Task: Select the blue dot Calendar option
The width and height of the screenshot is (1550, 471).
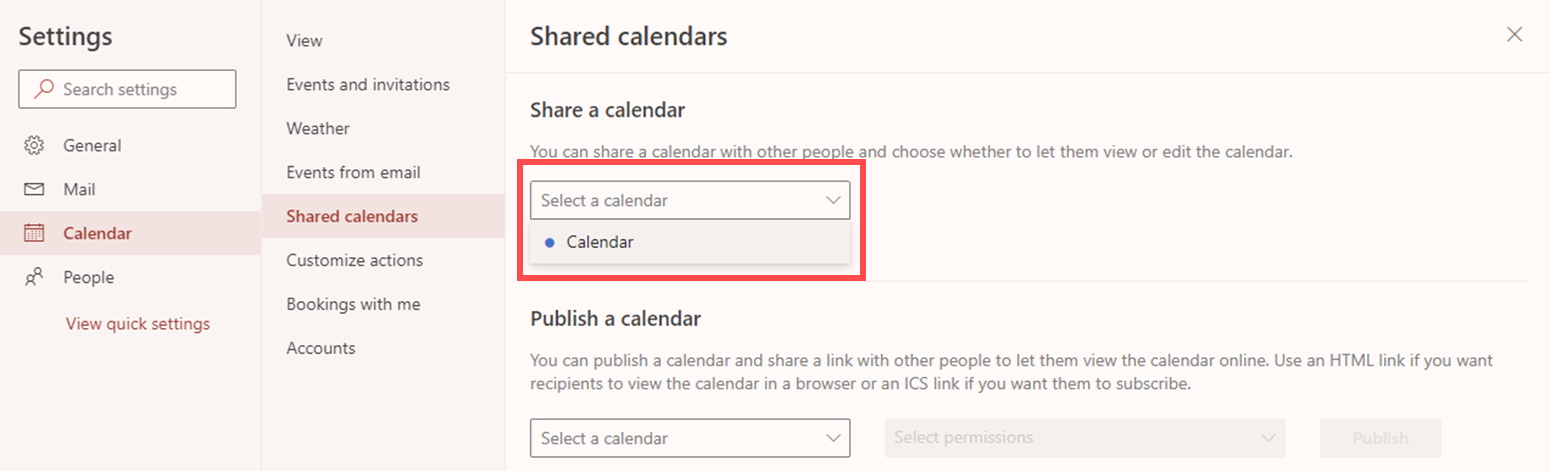Action: (599, 242)
